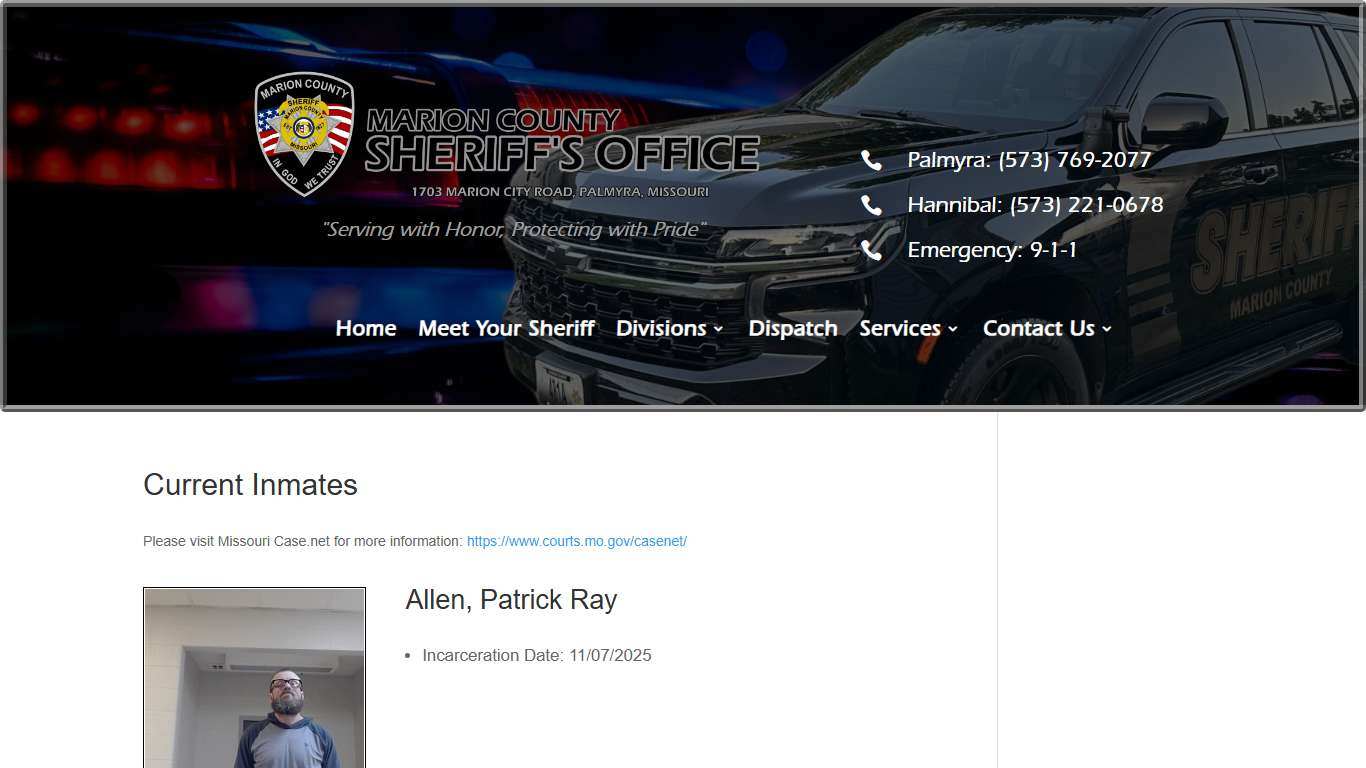Go to the Home menu item
Image resolution: width=1366 pixels, height=768 pixels.
click(x=366, y=328)
